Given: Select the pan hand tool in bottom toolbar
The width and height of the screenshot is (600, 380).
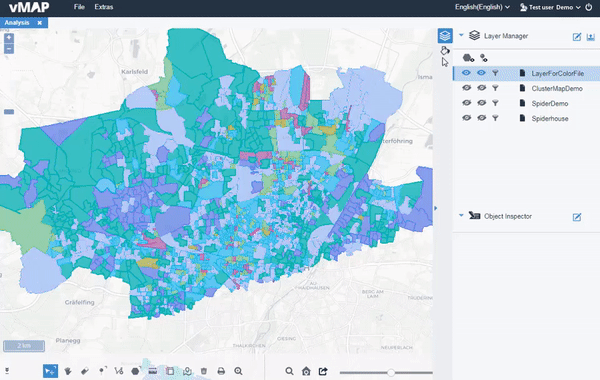Looking at the screenshot, I should click(x=68, y=371).
